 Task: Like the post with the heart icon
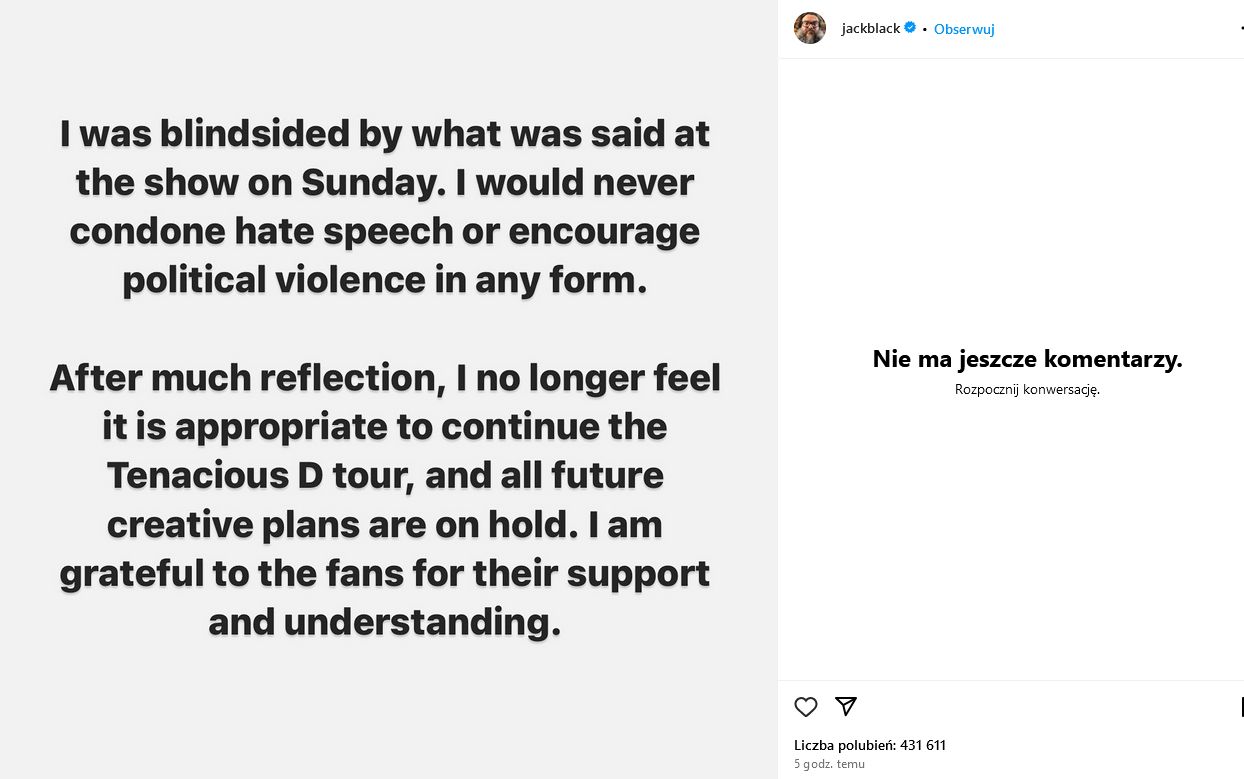pyautogui.click(x=806, y=707)
